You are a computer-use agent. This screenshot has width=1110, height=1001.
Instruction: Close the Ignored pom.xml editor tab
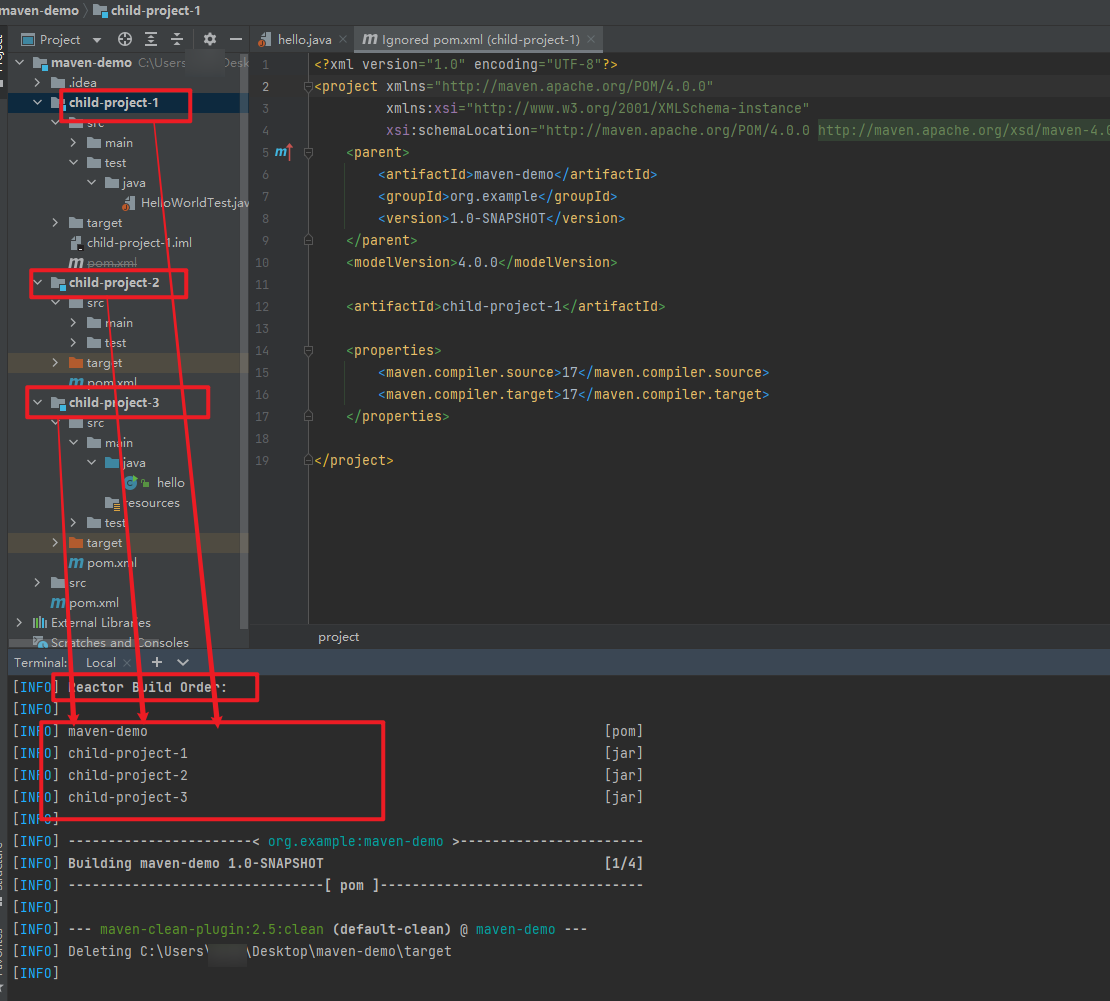(591, 40)
